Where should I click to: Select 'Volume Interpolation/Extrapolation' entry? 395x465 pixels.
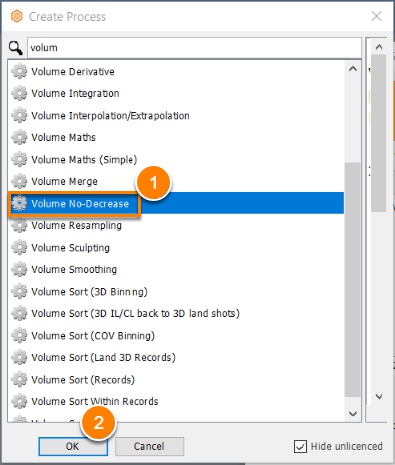[176, 115]
